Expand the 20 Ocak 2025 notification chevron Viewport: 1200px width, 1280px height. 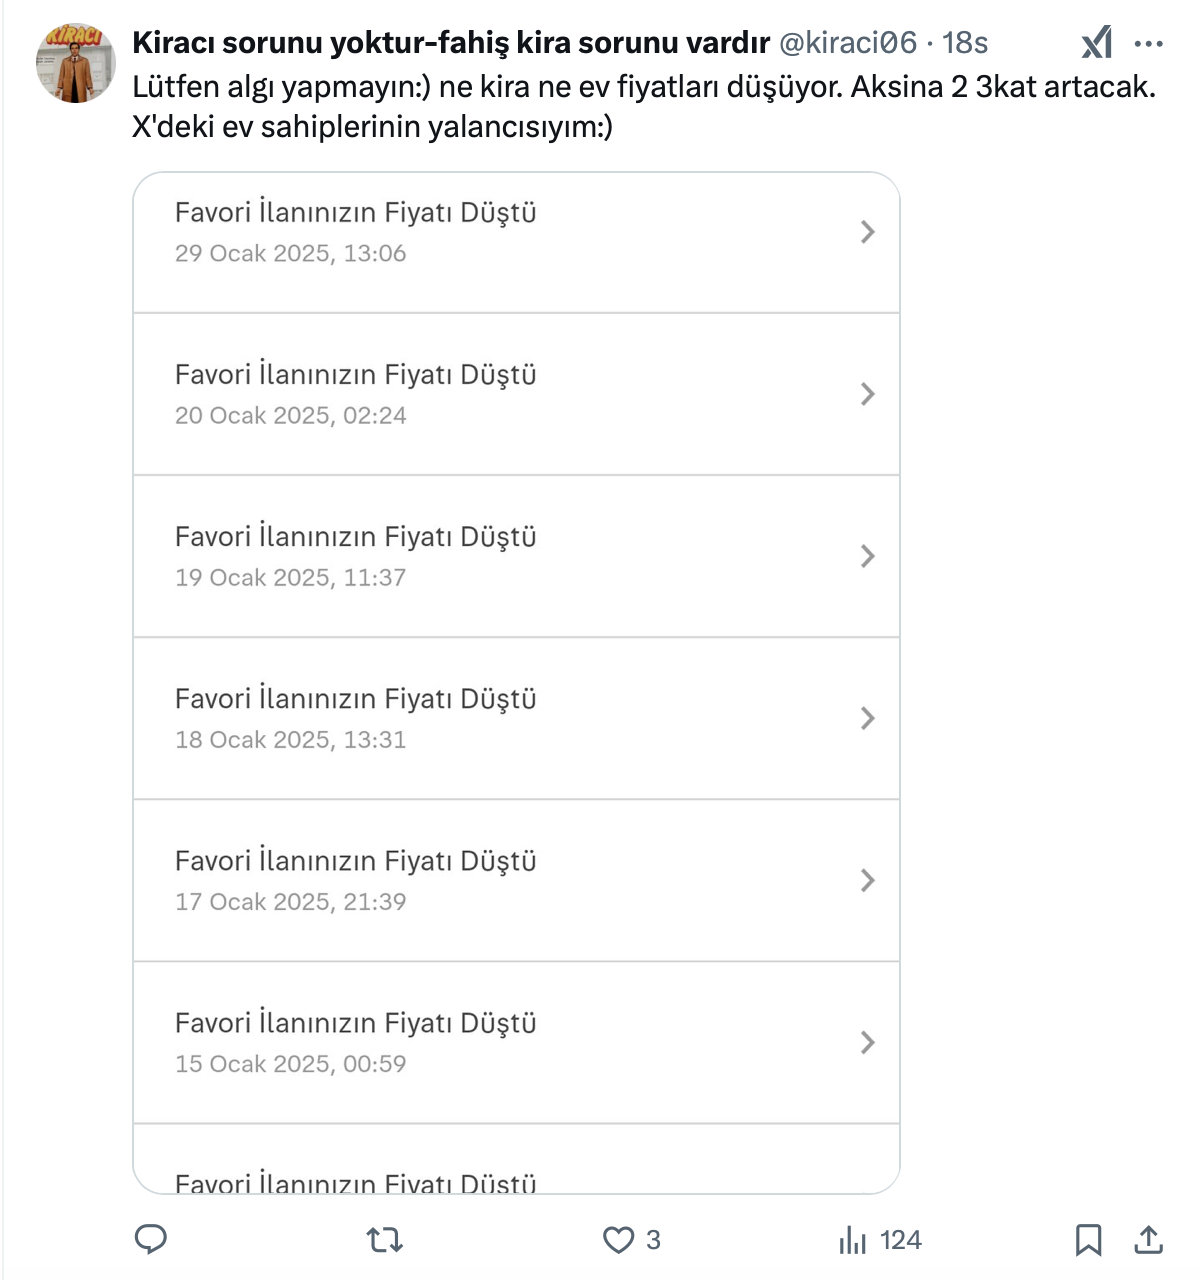(867, 394)
